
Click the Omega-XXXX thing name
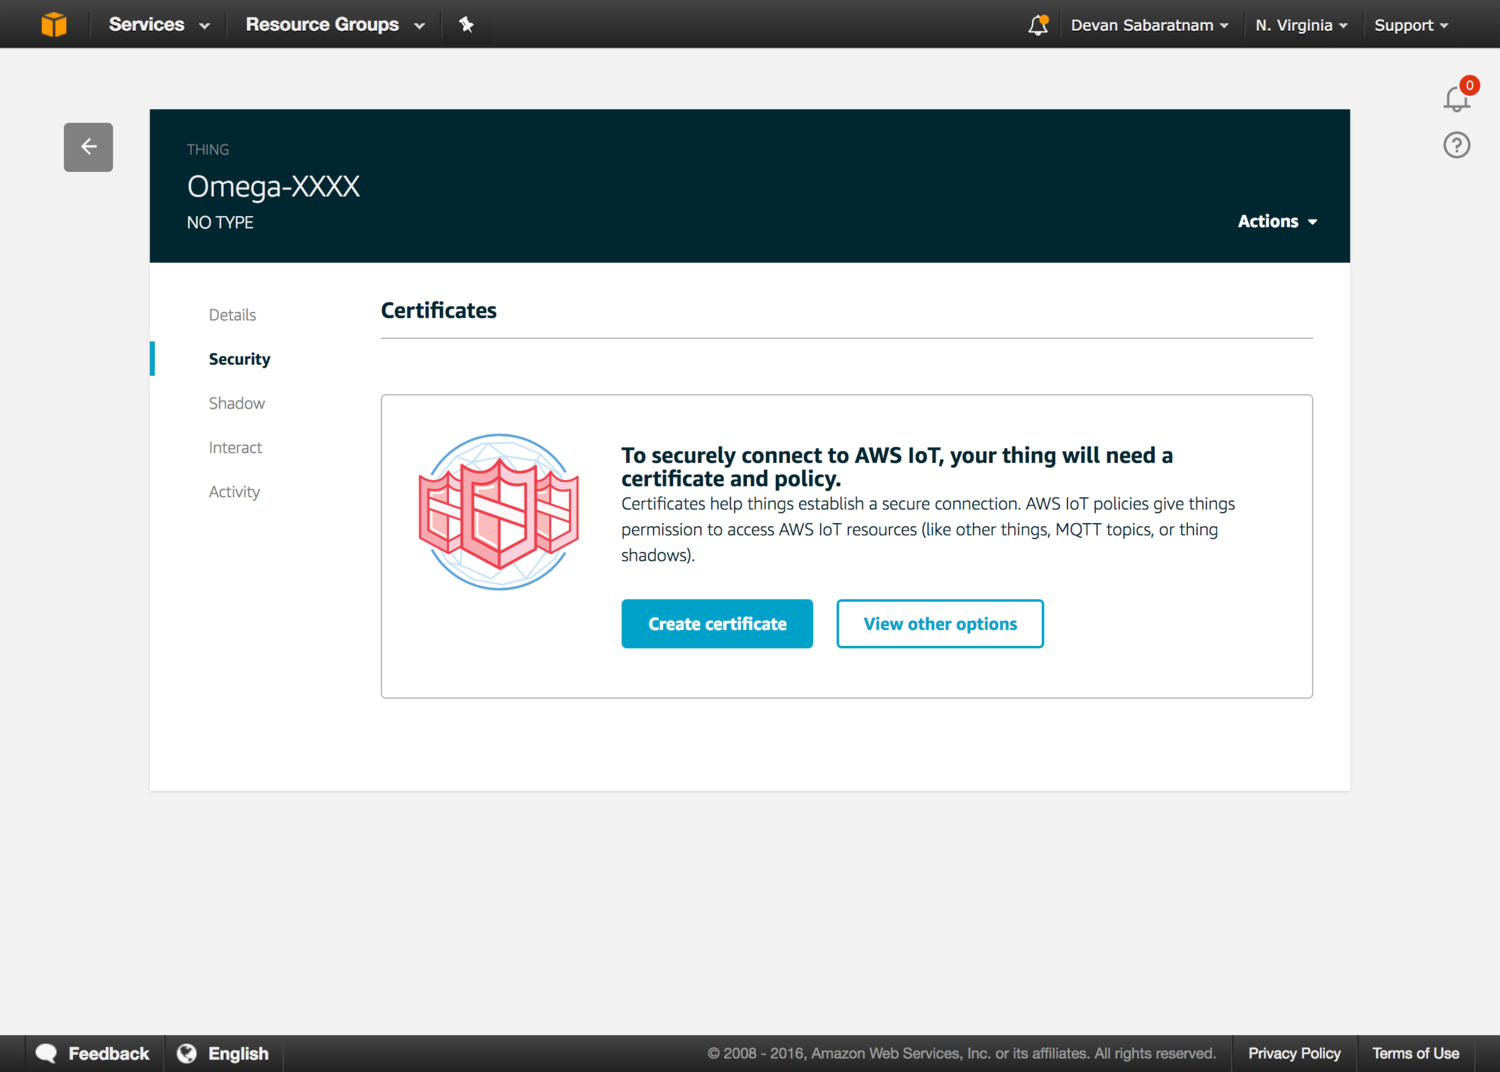point(273,186)
